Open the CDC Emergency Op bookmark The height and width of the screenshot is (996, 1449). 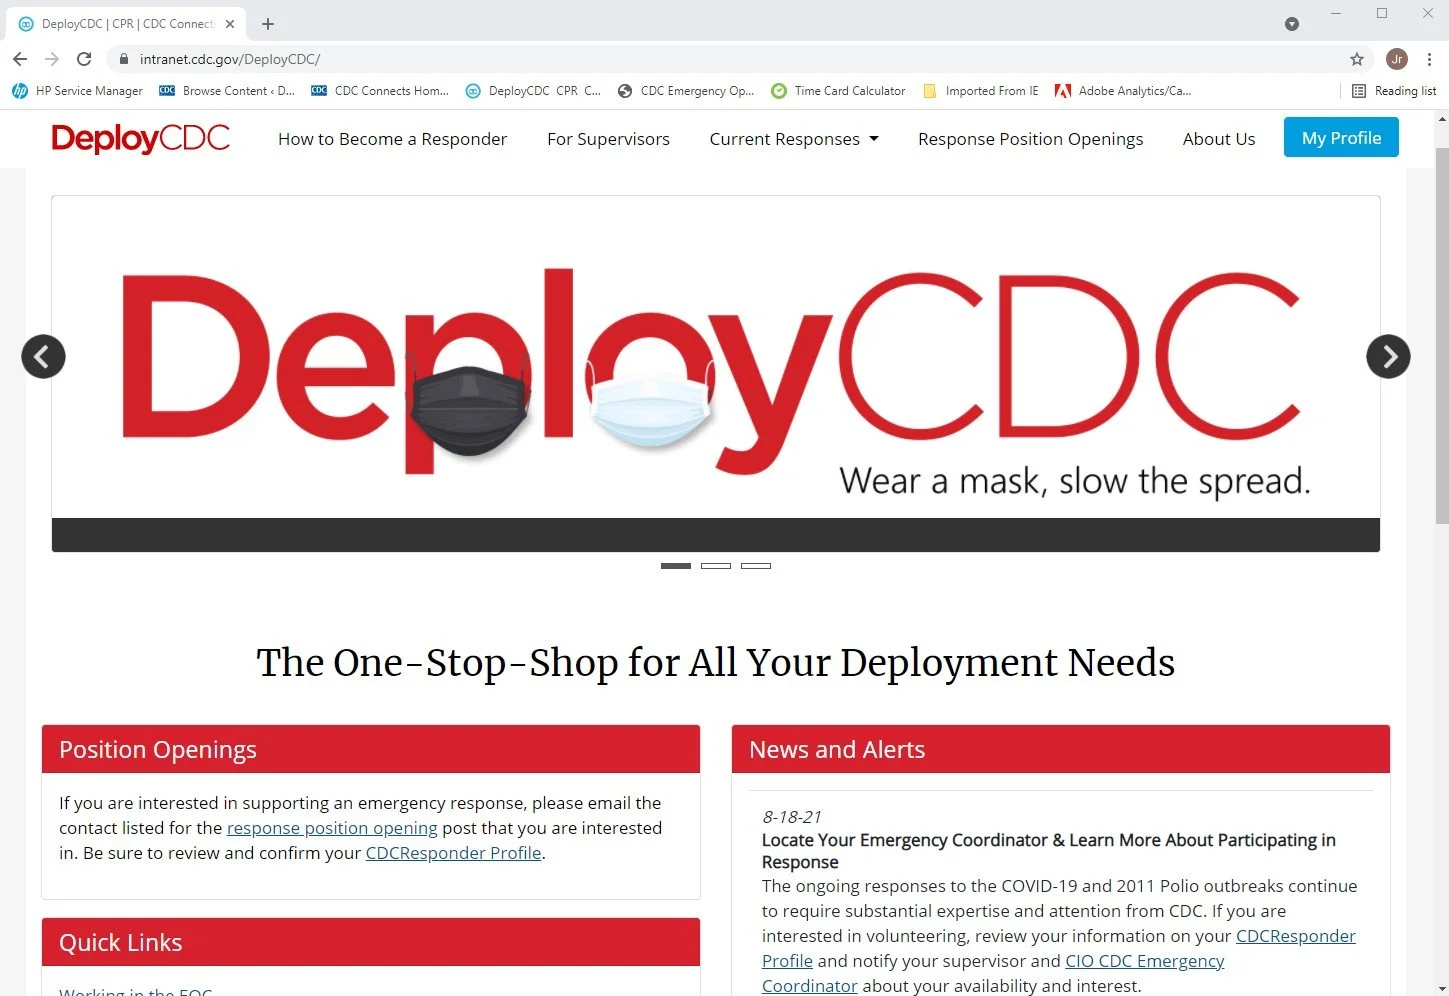click(x=686, y=91)
